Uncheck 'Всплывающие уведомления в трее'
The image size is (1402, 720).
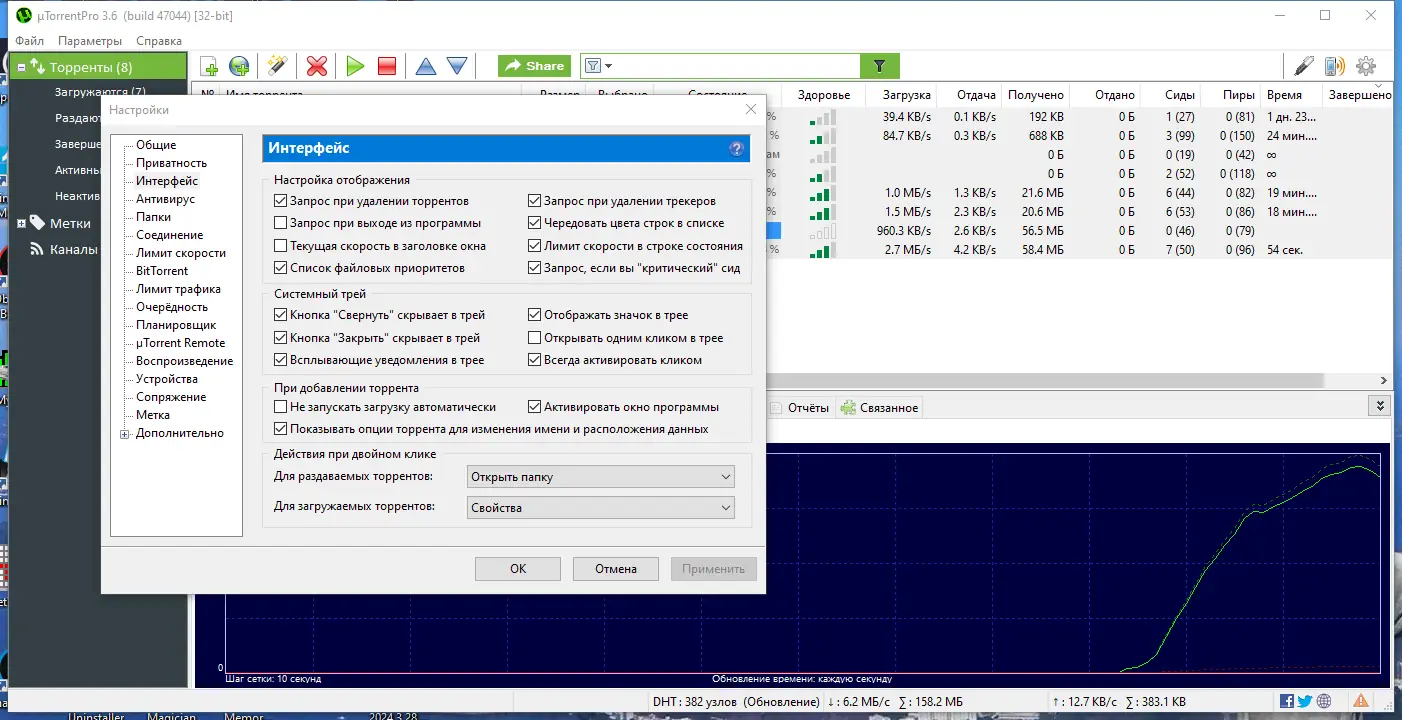pyautogui.click(x=281, y=360)
